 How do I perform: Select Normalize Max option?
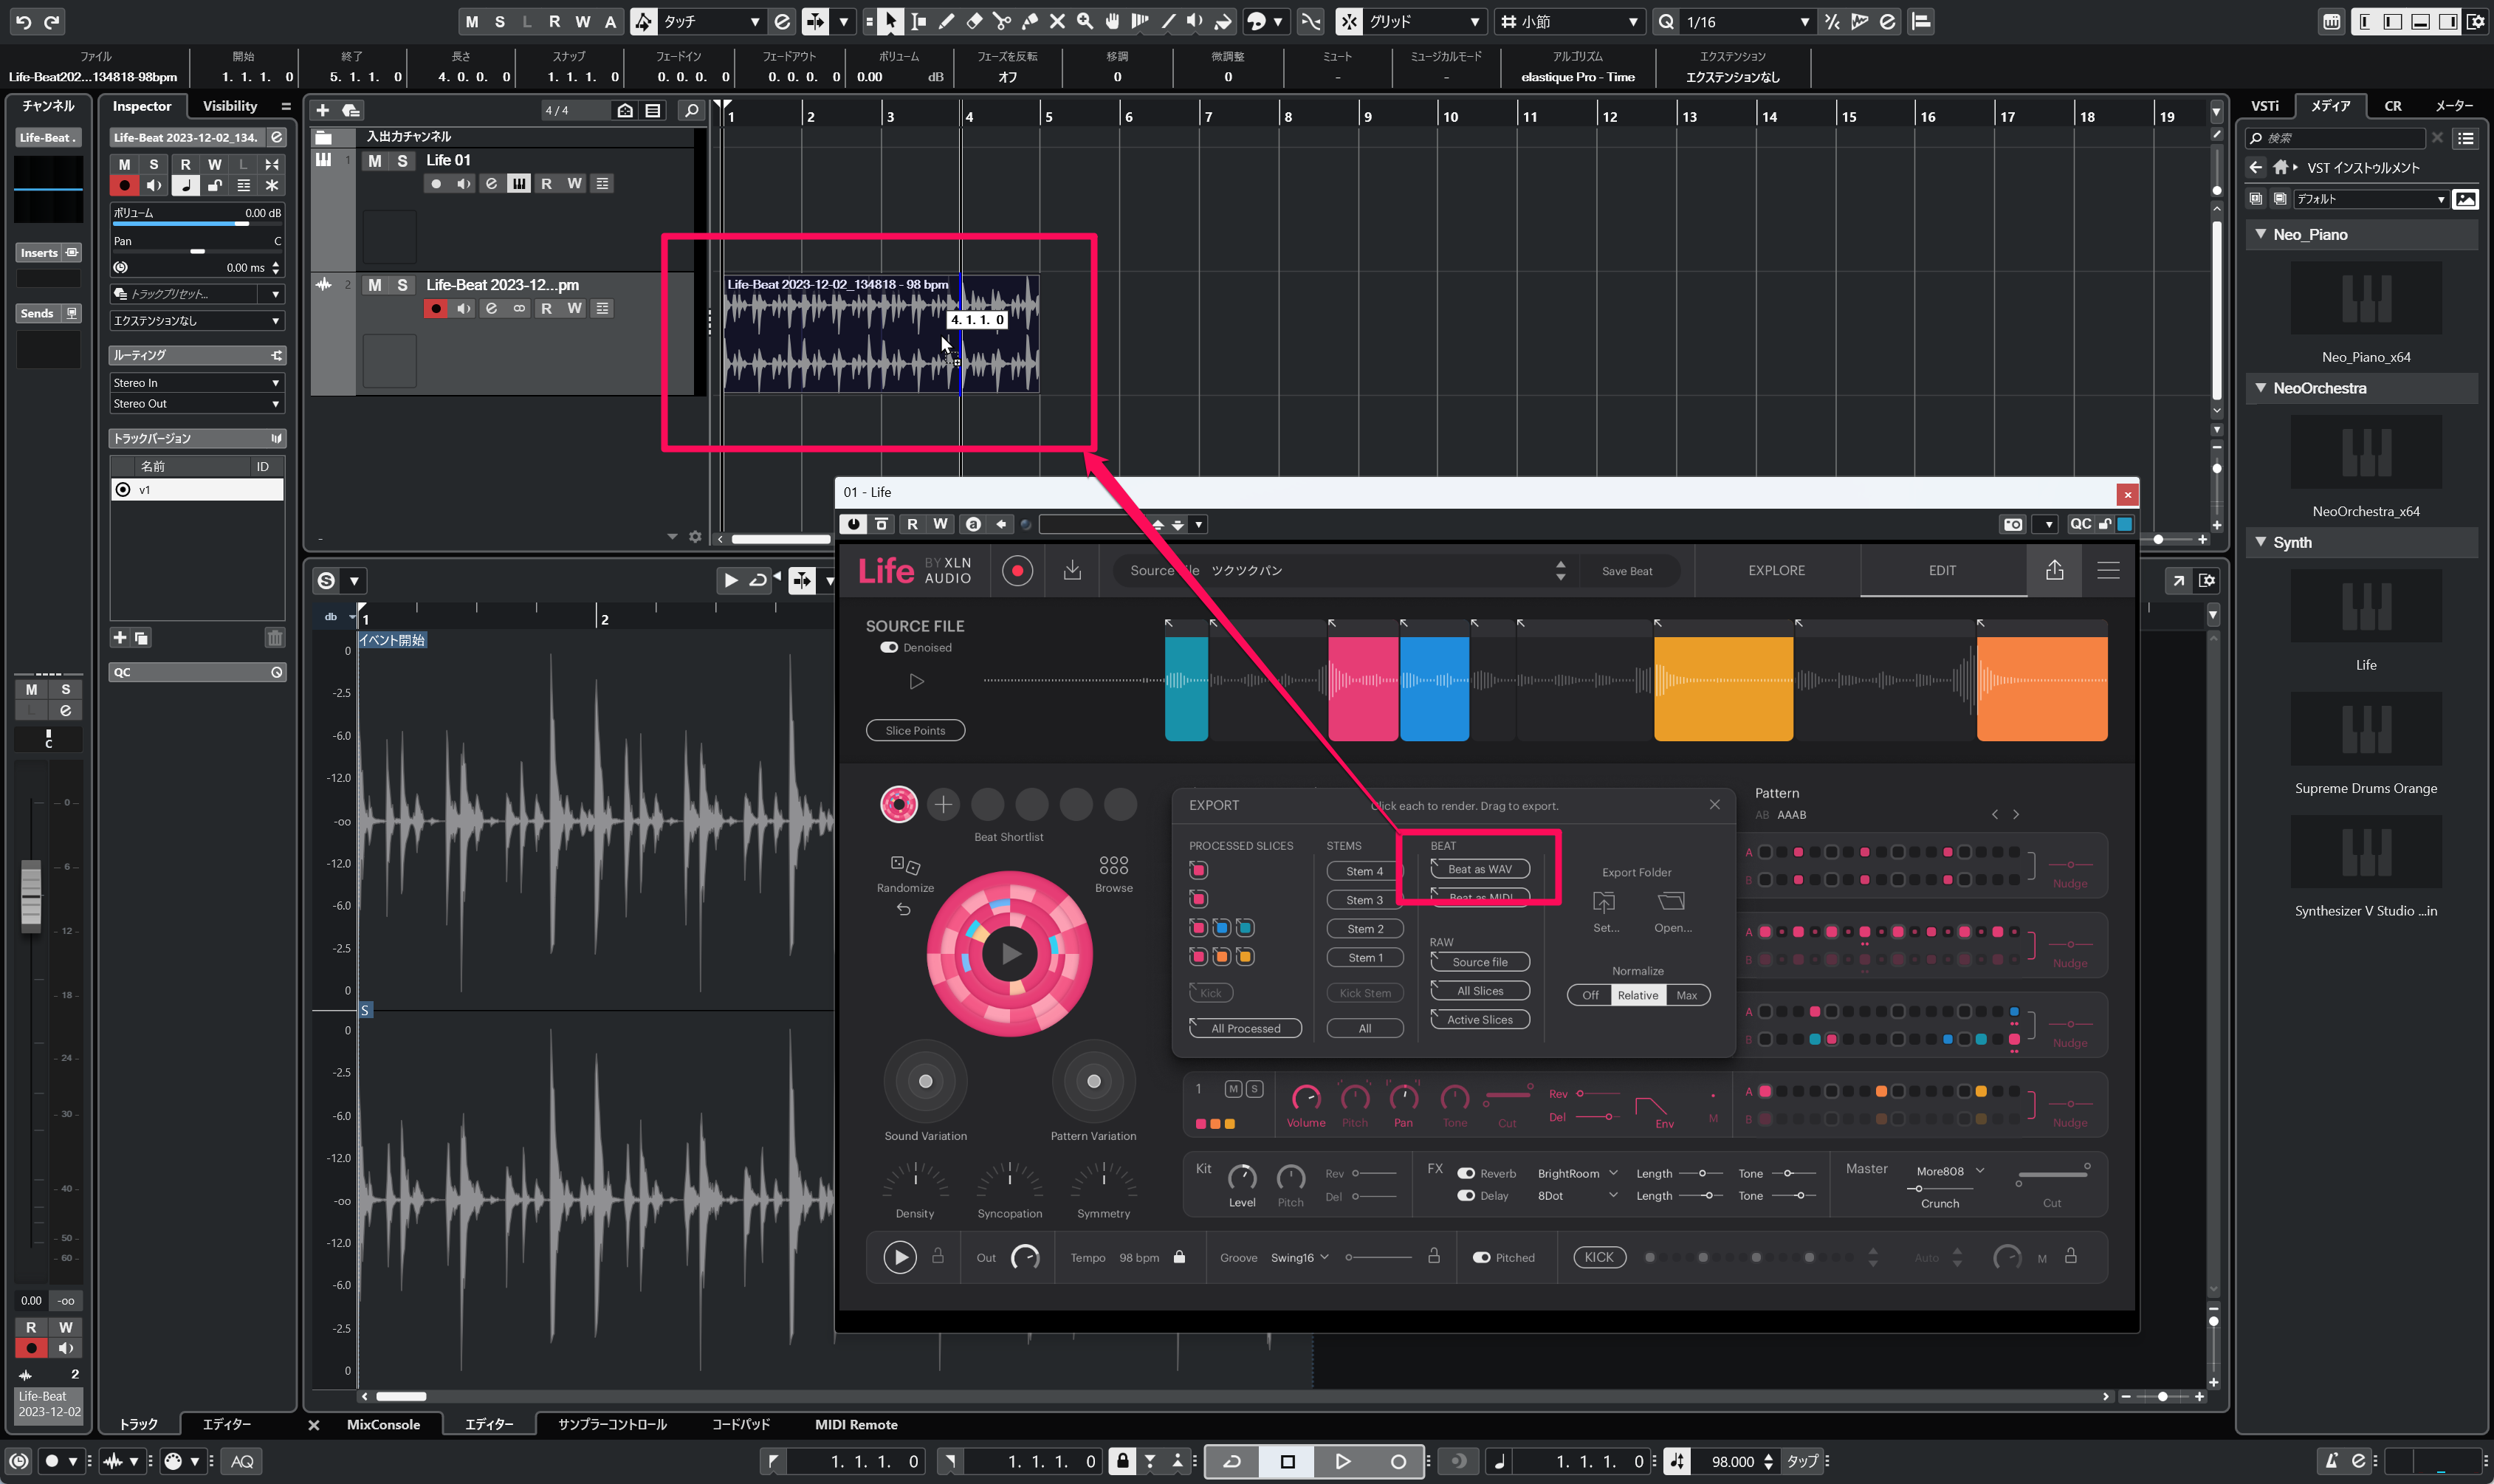pyautogui.click(x=1687, y=995)
